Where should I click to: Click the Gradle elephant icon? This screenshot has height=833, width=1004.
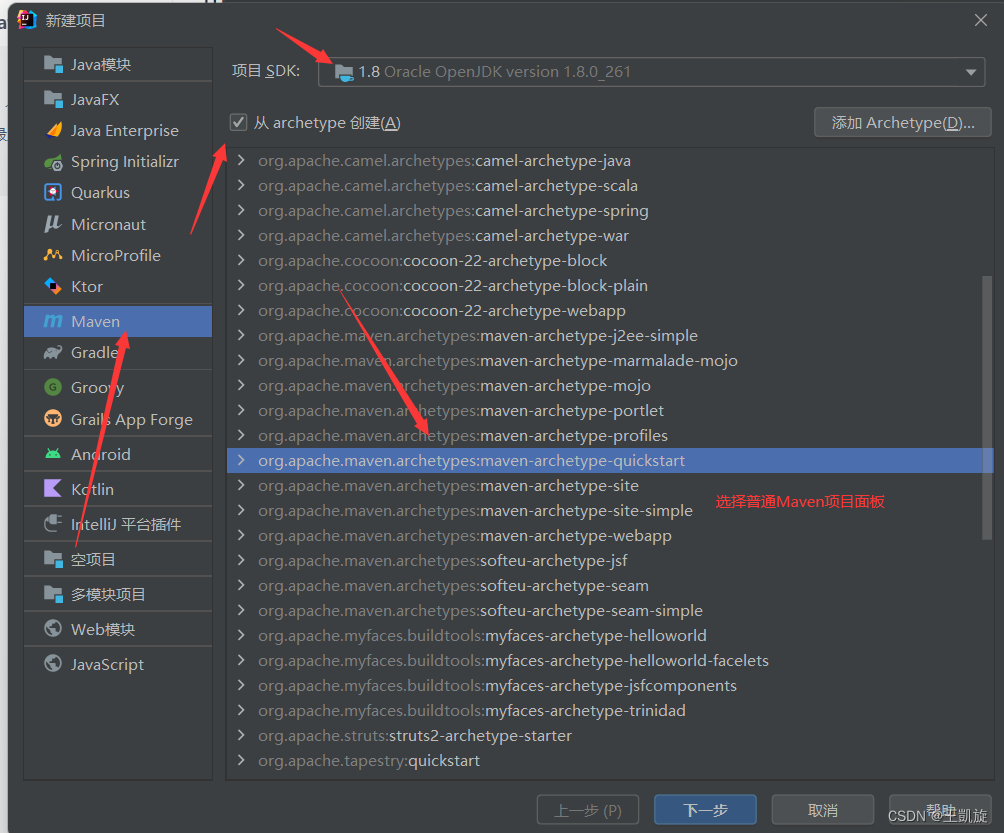(53, 352)
